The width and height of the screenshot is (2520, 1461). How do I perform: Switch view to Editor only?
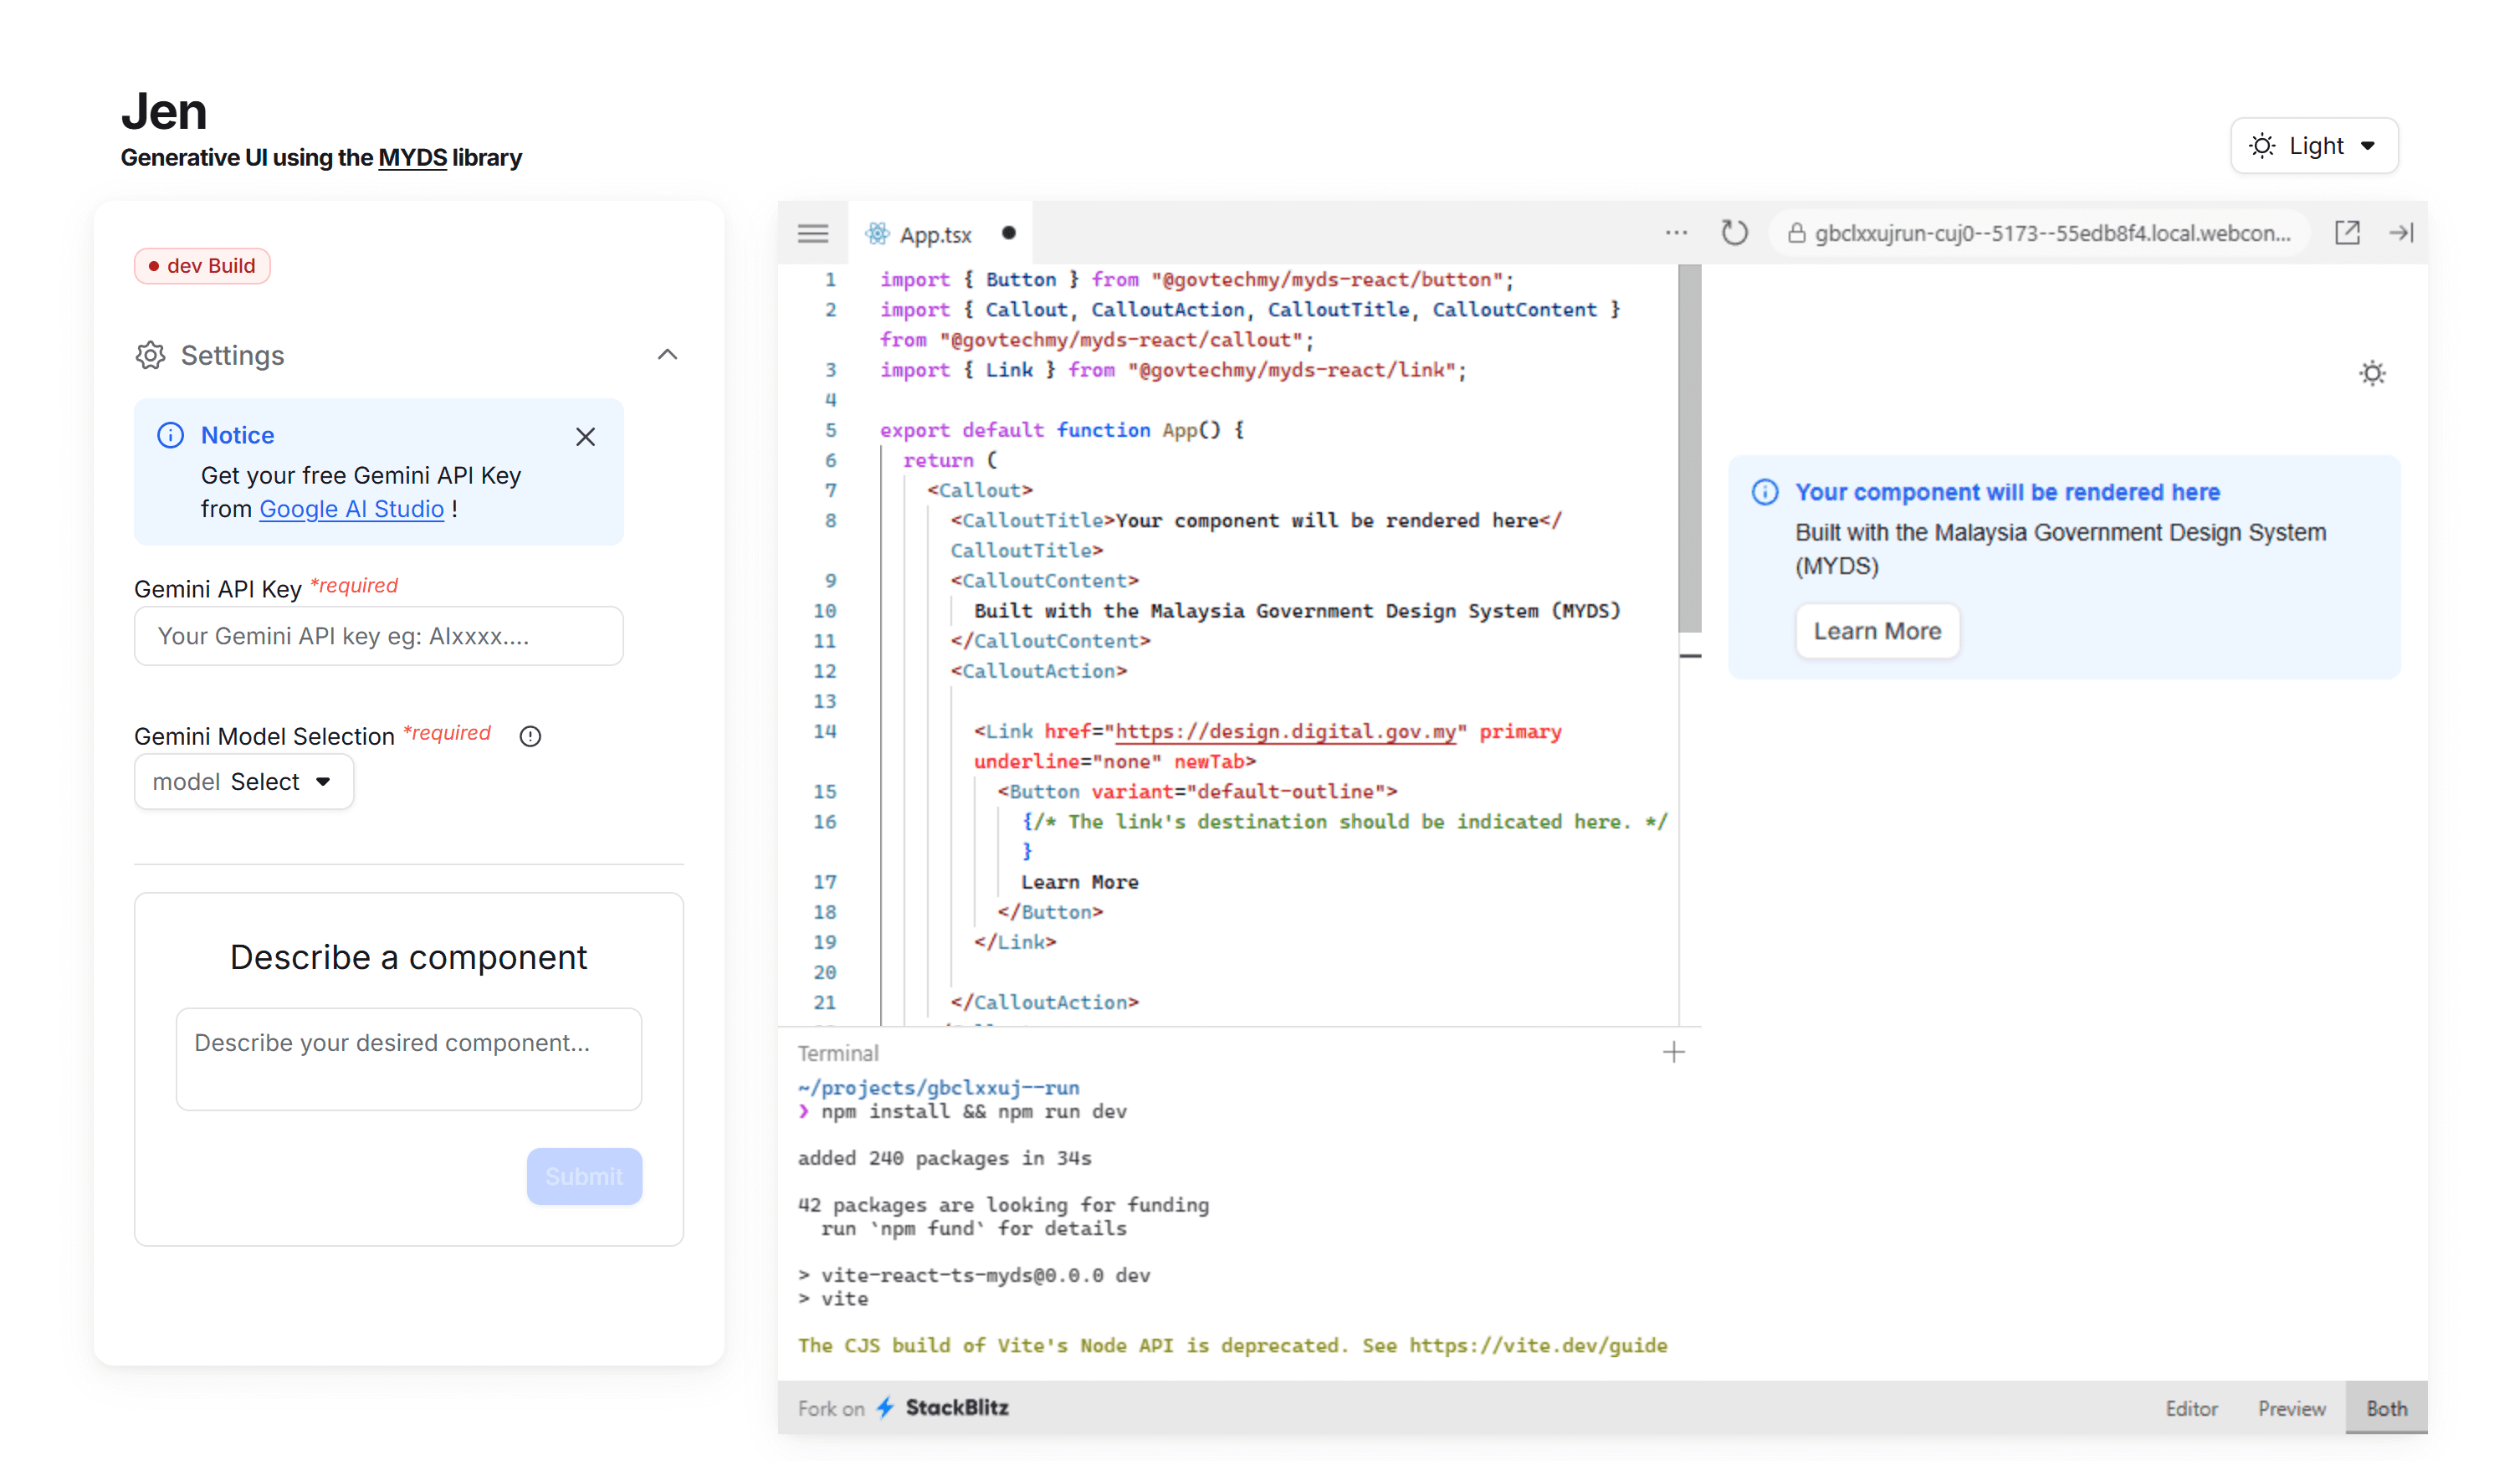2191,1408
